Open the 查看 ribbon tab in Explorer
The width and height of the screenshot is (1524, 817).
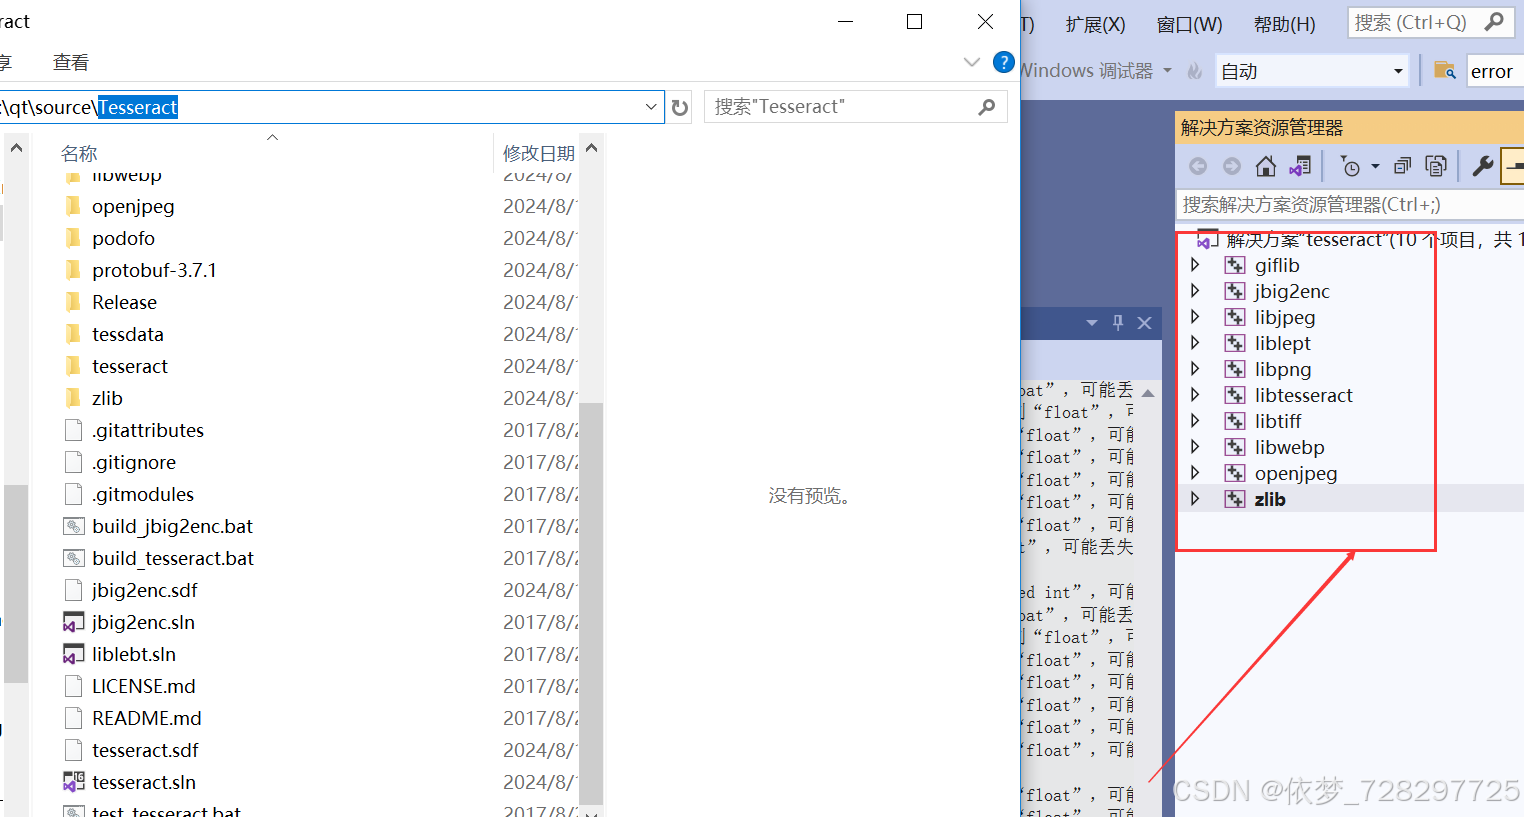(71, 62)
